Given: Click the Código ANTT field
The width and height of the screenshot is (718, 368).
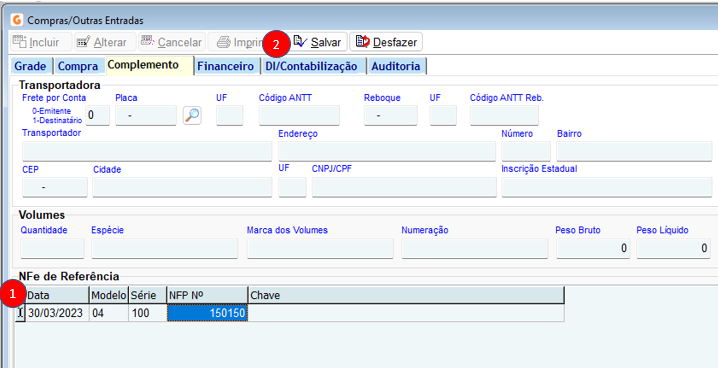Looking at the screenshot, I should click(x=299, y=115).
